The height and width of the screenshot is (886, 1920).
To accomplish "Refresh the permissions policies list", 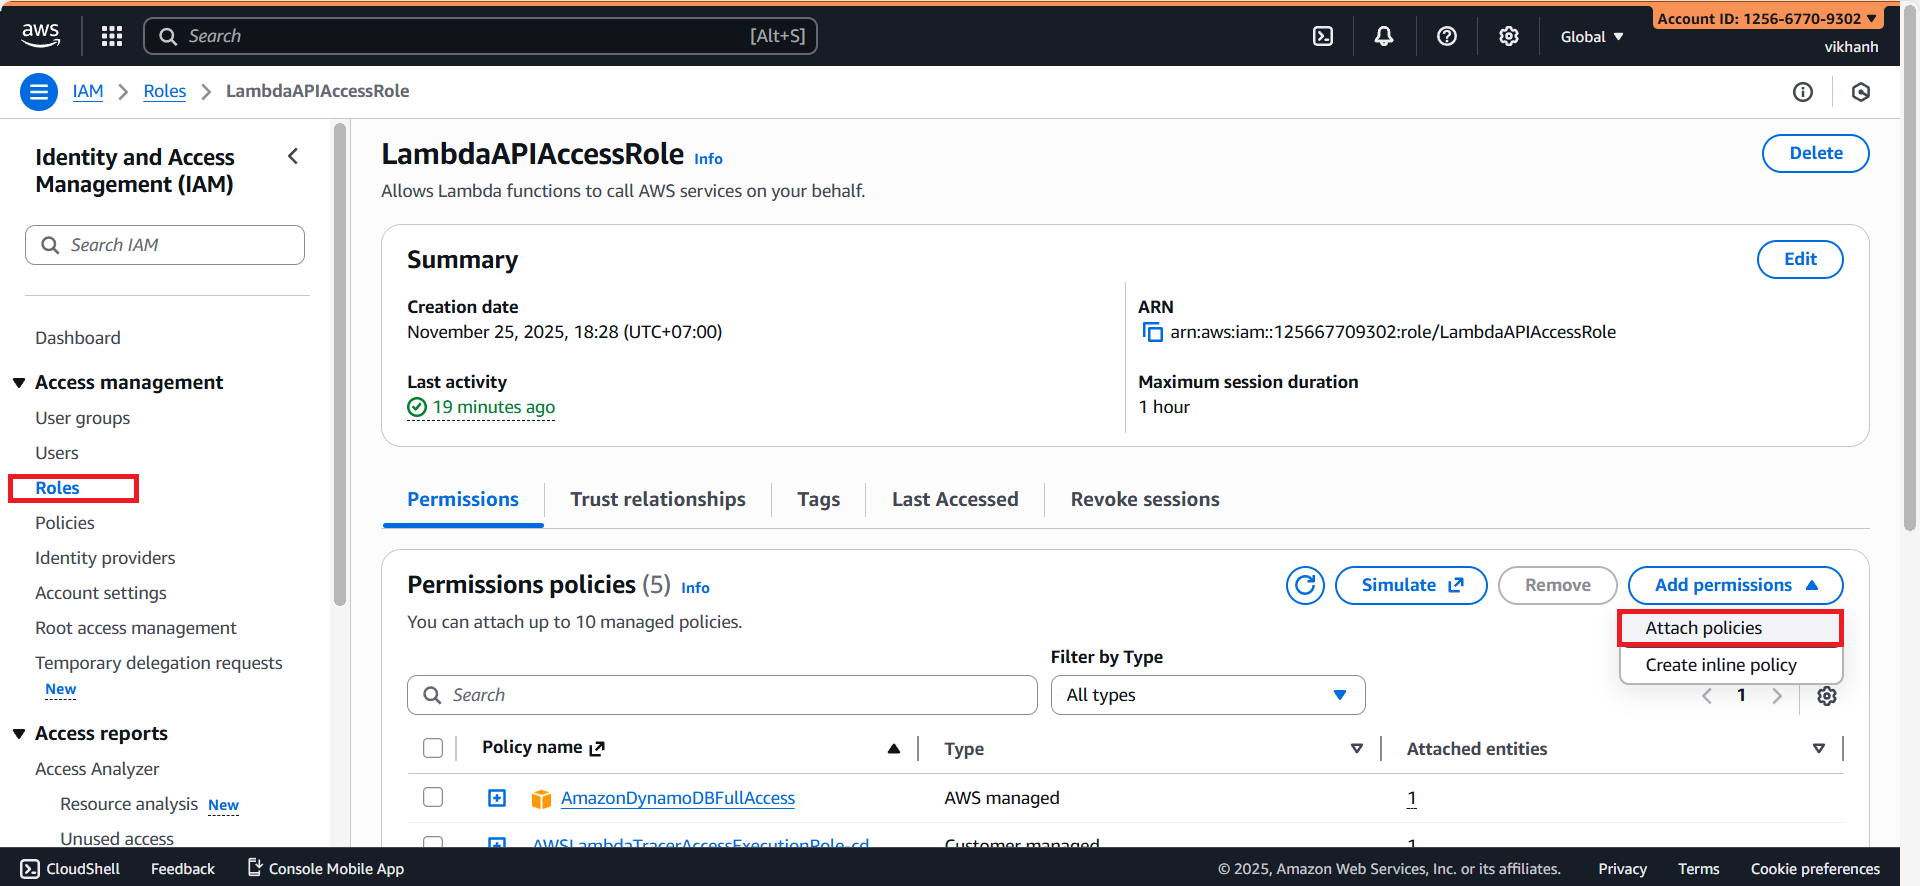I will coord(1305,585).
